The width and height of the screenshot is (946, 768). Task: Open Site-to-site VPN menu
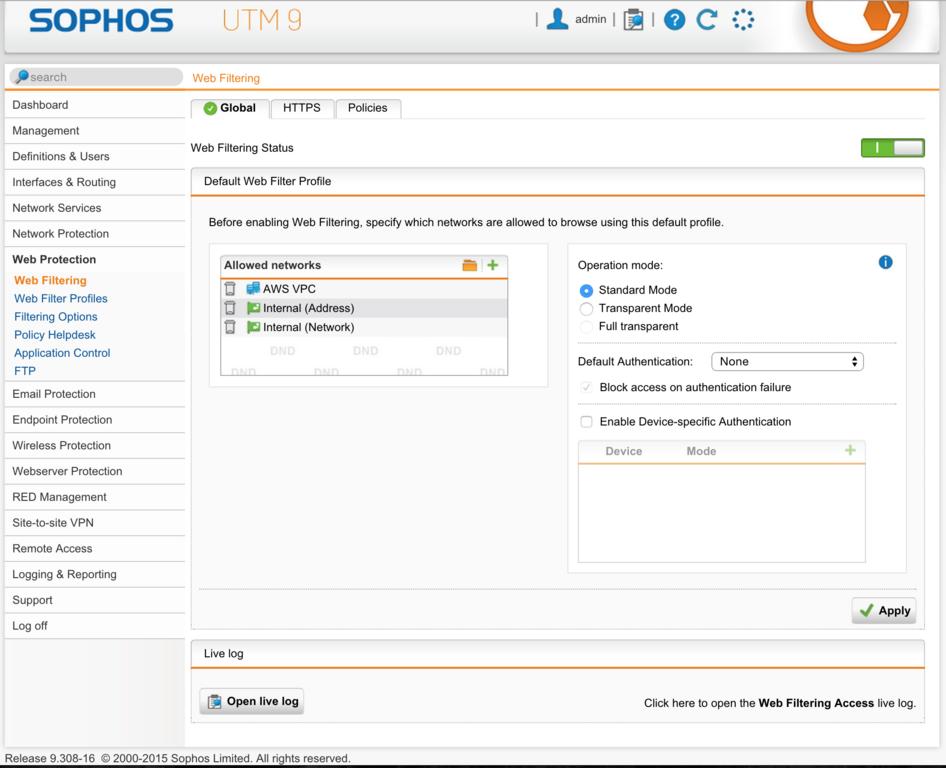point(95,523)
